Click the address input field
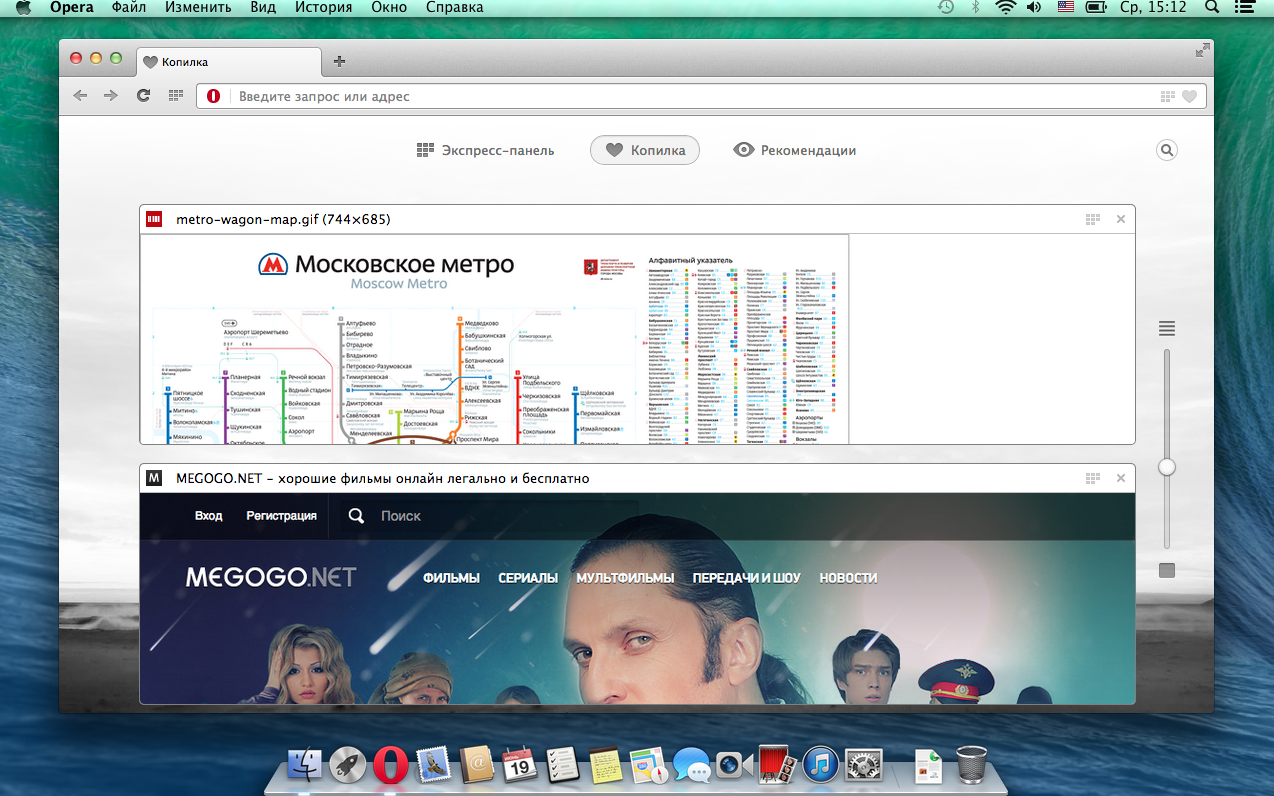 point(690,96)
